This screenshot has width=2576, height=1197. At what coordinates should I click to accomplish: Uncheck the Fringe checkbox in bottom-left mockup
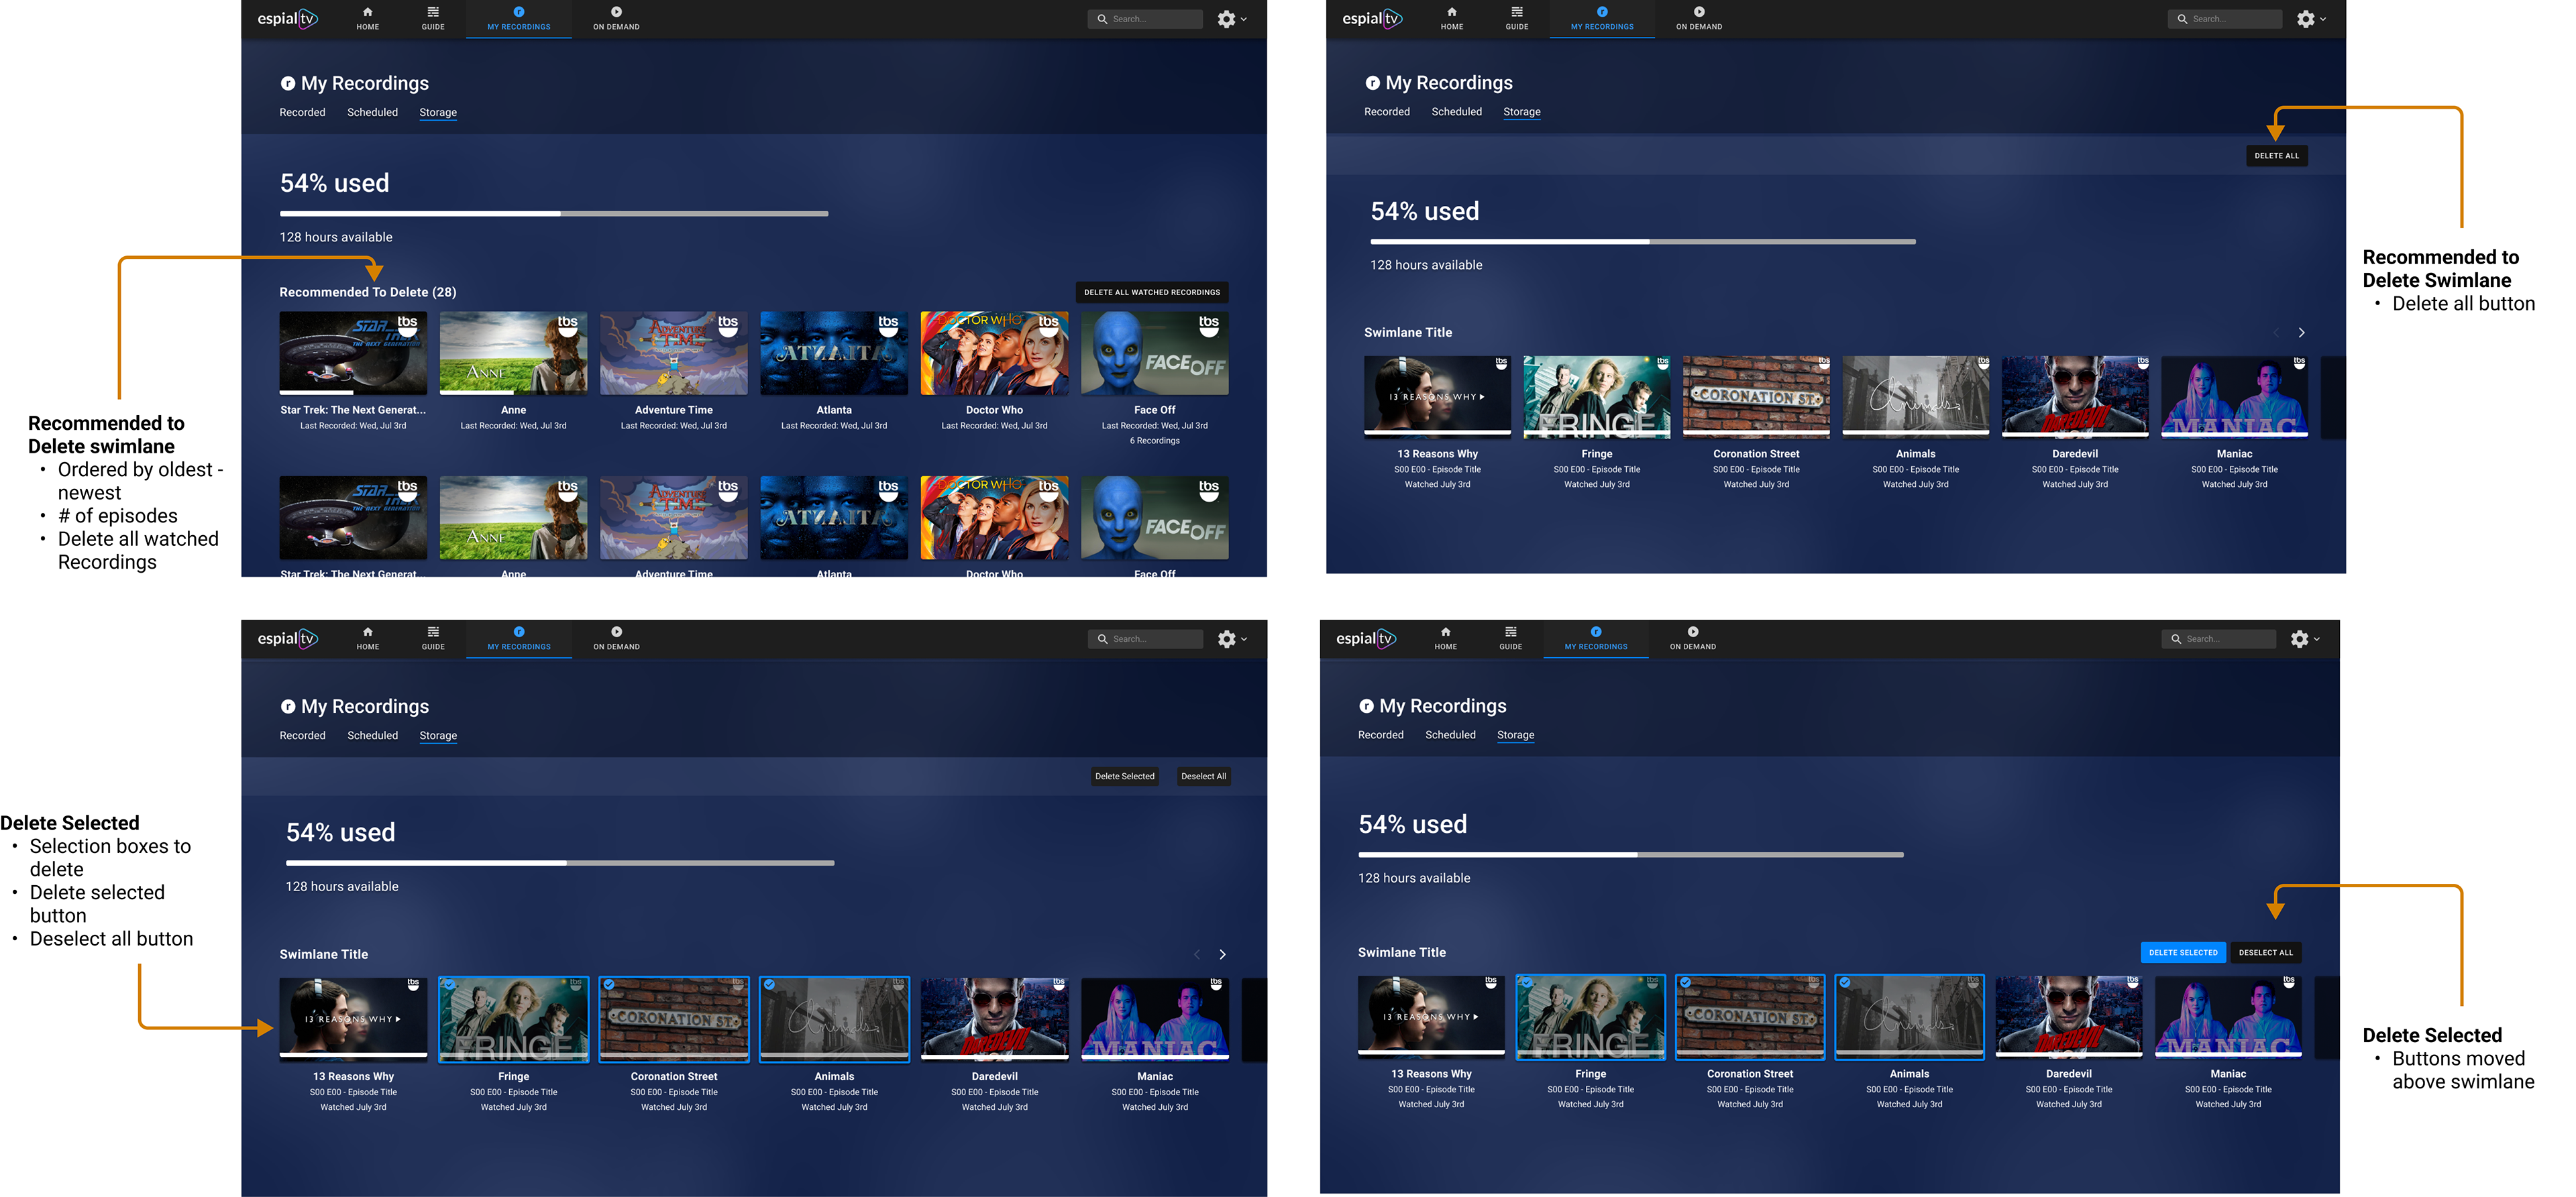coord(449,985)
